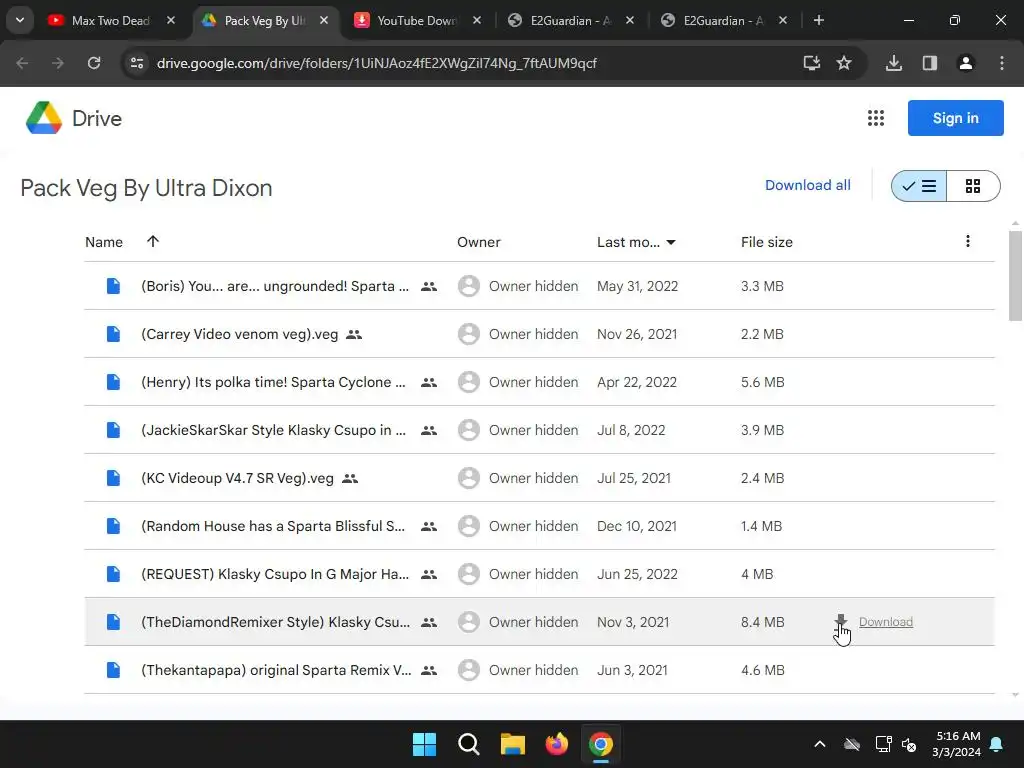Reload the current page
Image resolution: width=1024 pixels, height=768 pixels.
(x=94, y=63)
